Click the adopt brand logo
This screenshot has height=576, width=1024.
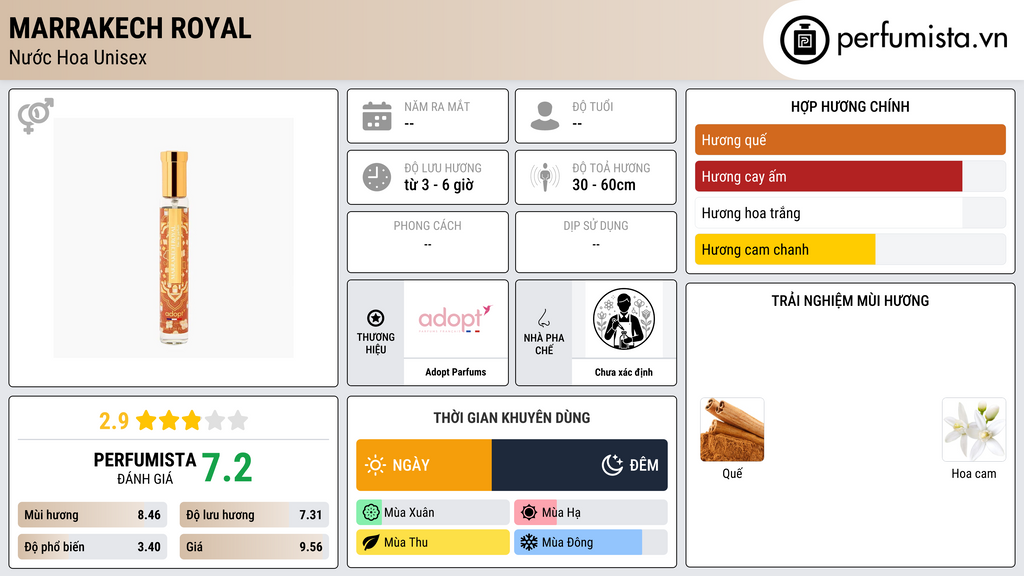455,319
